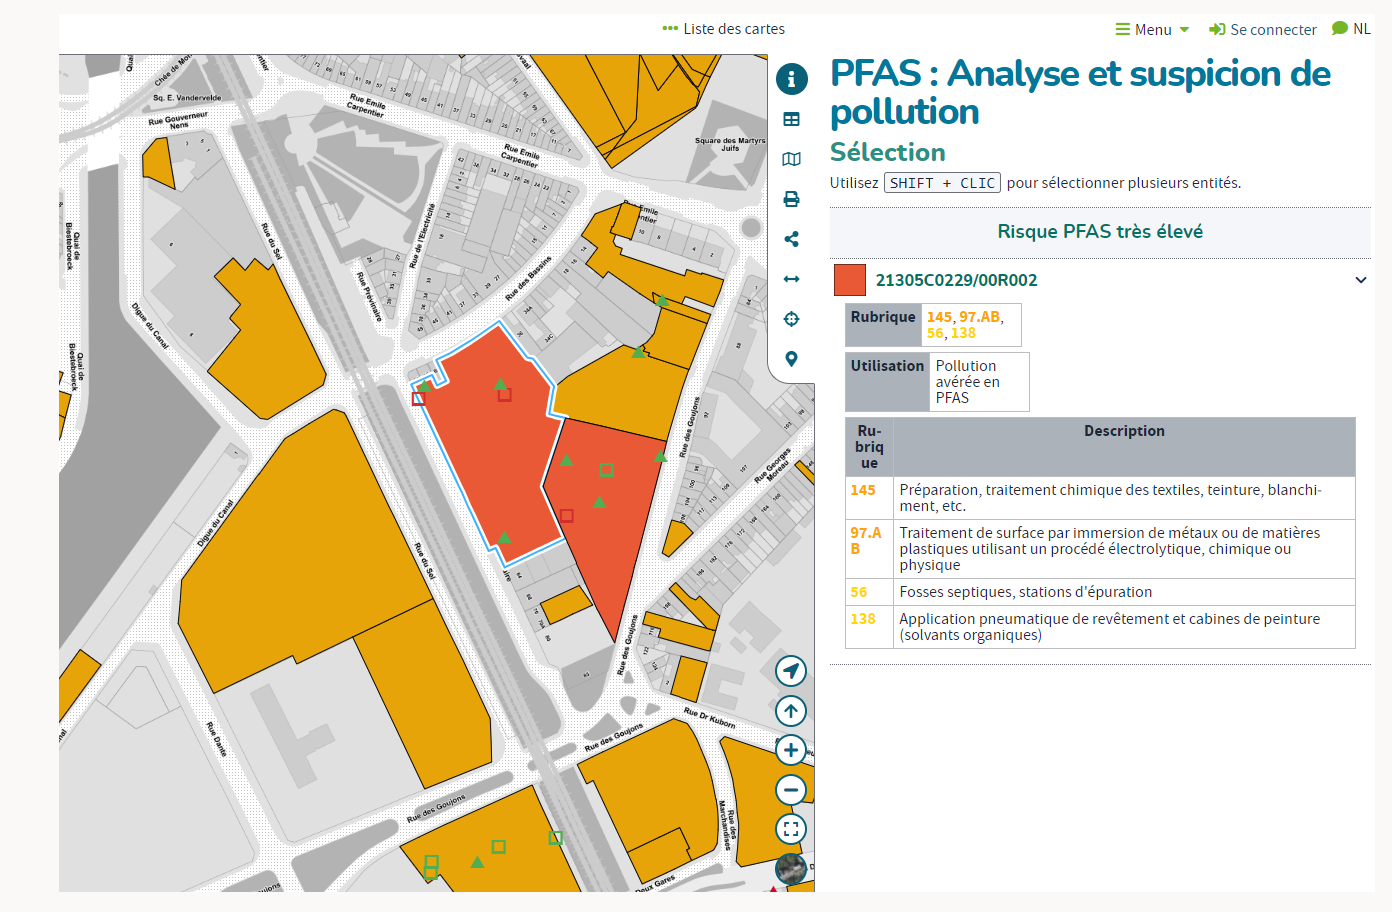
Task: Open the Liste des cartes link
Action: [x=723, y=29]
